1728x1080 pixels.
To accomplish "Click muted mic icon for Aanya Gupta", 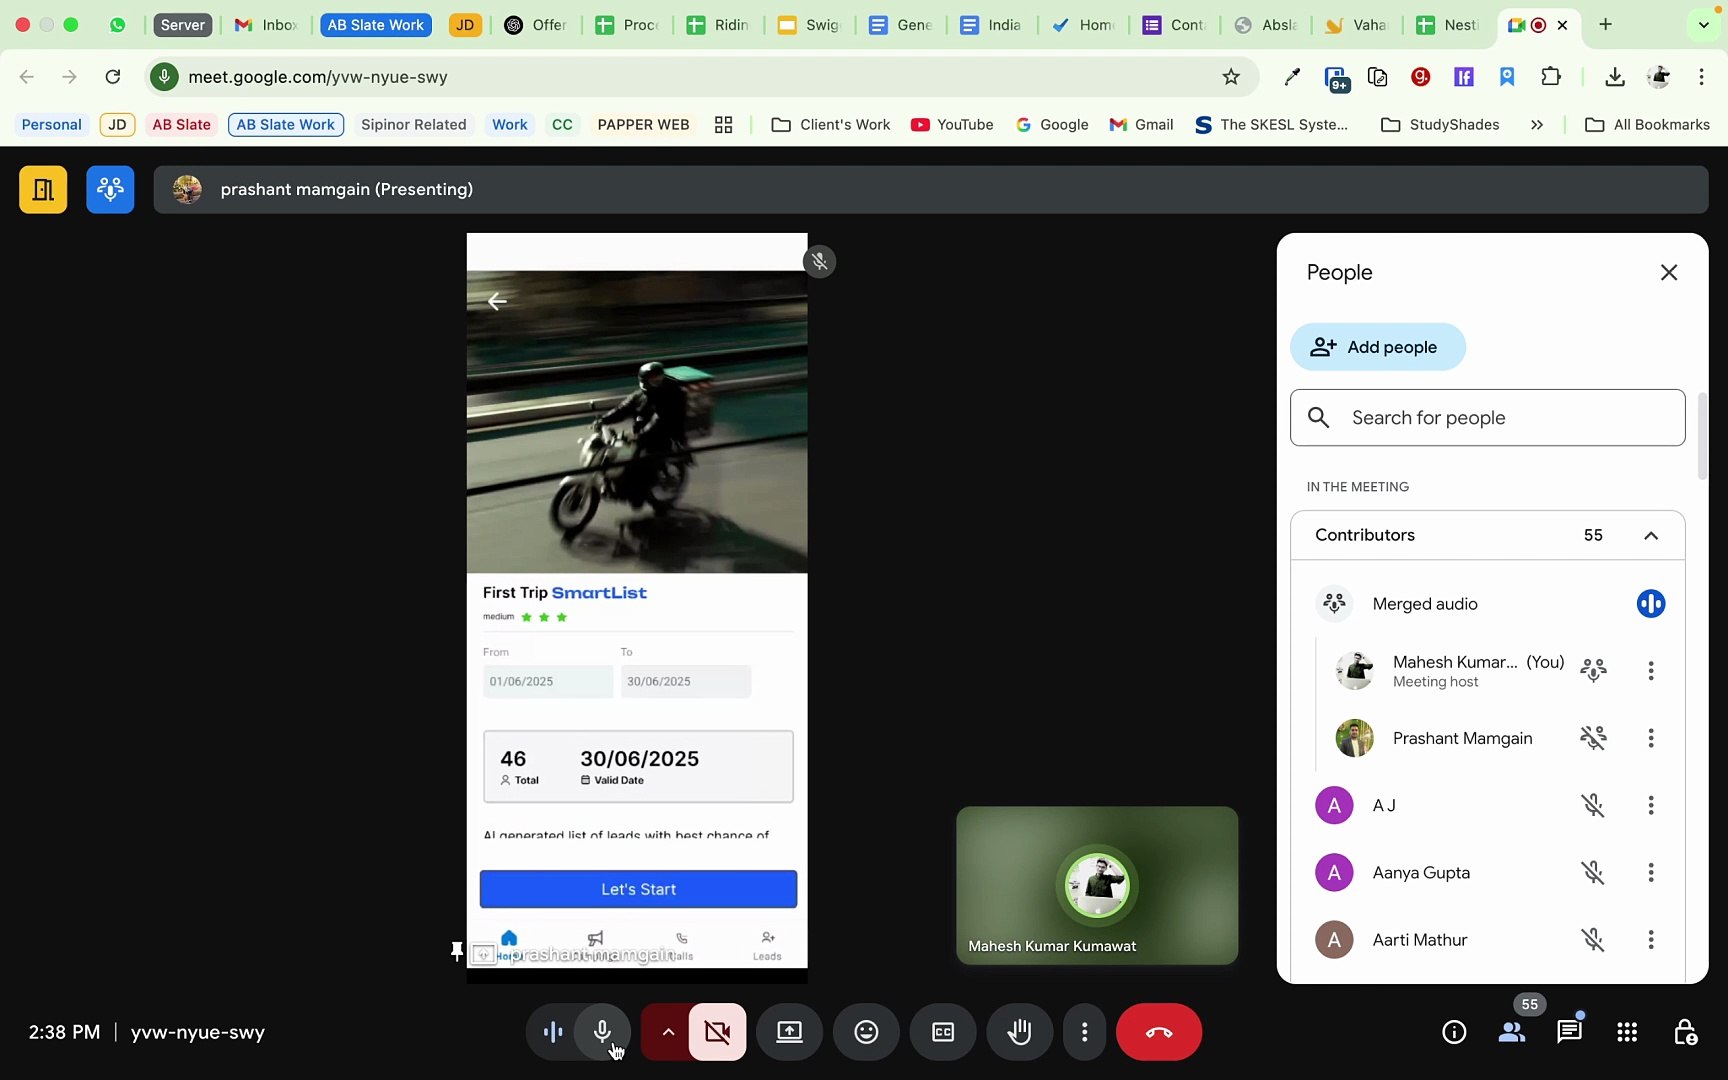I will pos(1593,873).
